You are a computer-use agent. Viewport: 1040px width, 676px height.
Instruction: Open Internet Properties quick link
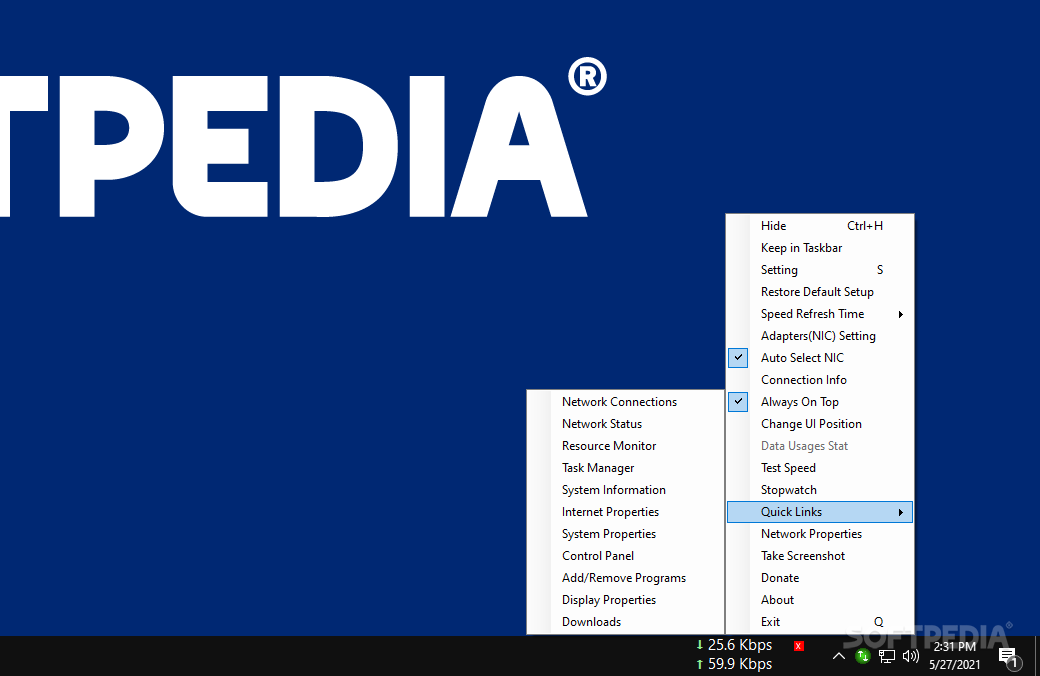[625, 511]
